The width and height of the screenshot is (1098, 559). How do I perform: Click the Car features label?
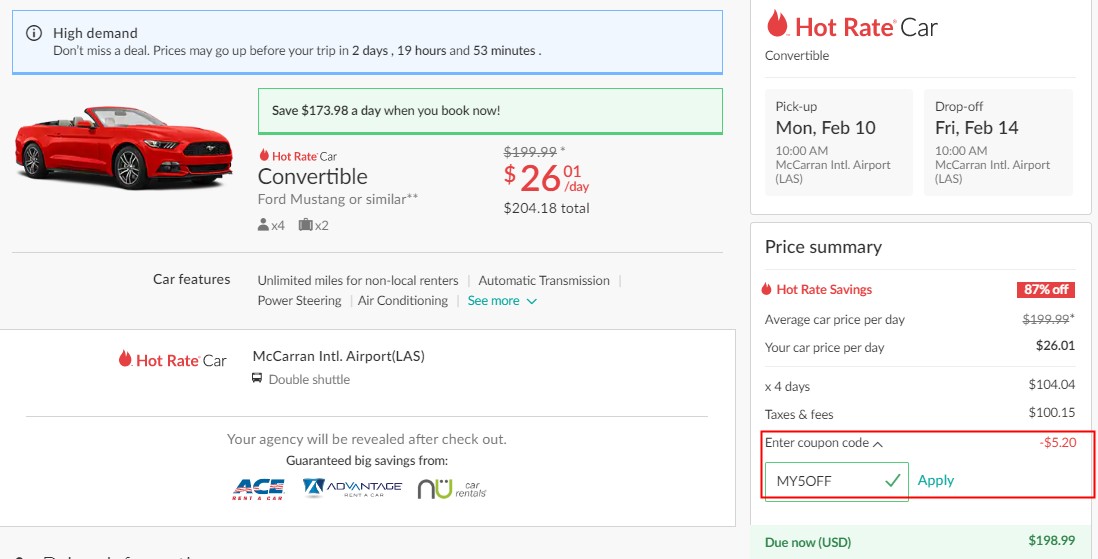[x=191, y=279]
